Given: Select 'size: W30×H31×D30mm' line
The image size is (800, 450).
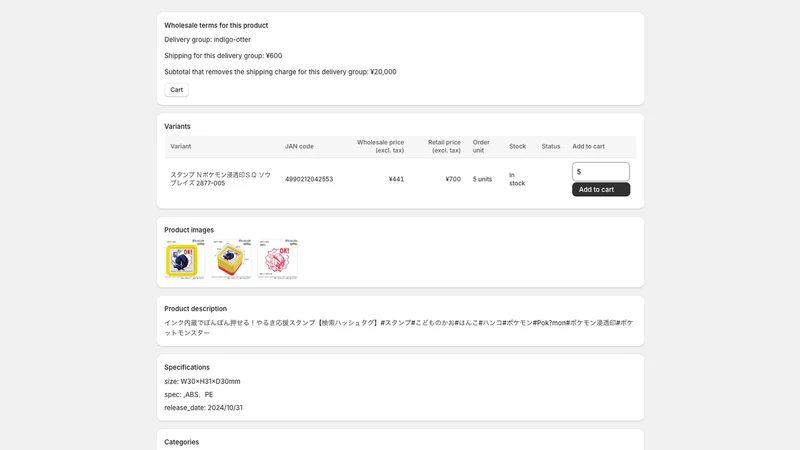Looking at the screenshot, I should (x=202, y=381).
